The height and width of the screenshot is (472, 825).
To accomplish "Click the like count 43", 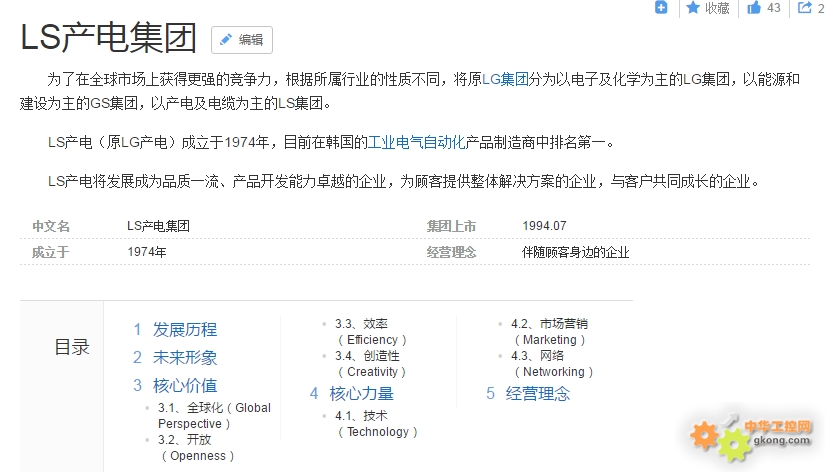I will point(773,8).
